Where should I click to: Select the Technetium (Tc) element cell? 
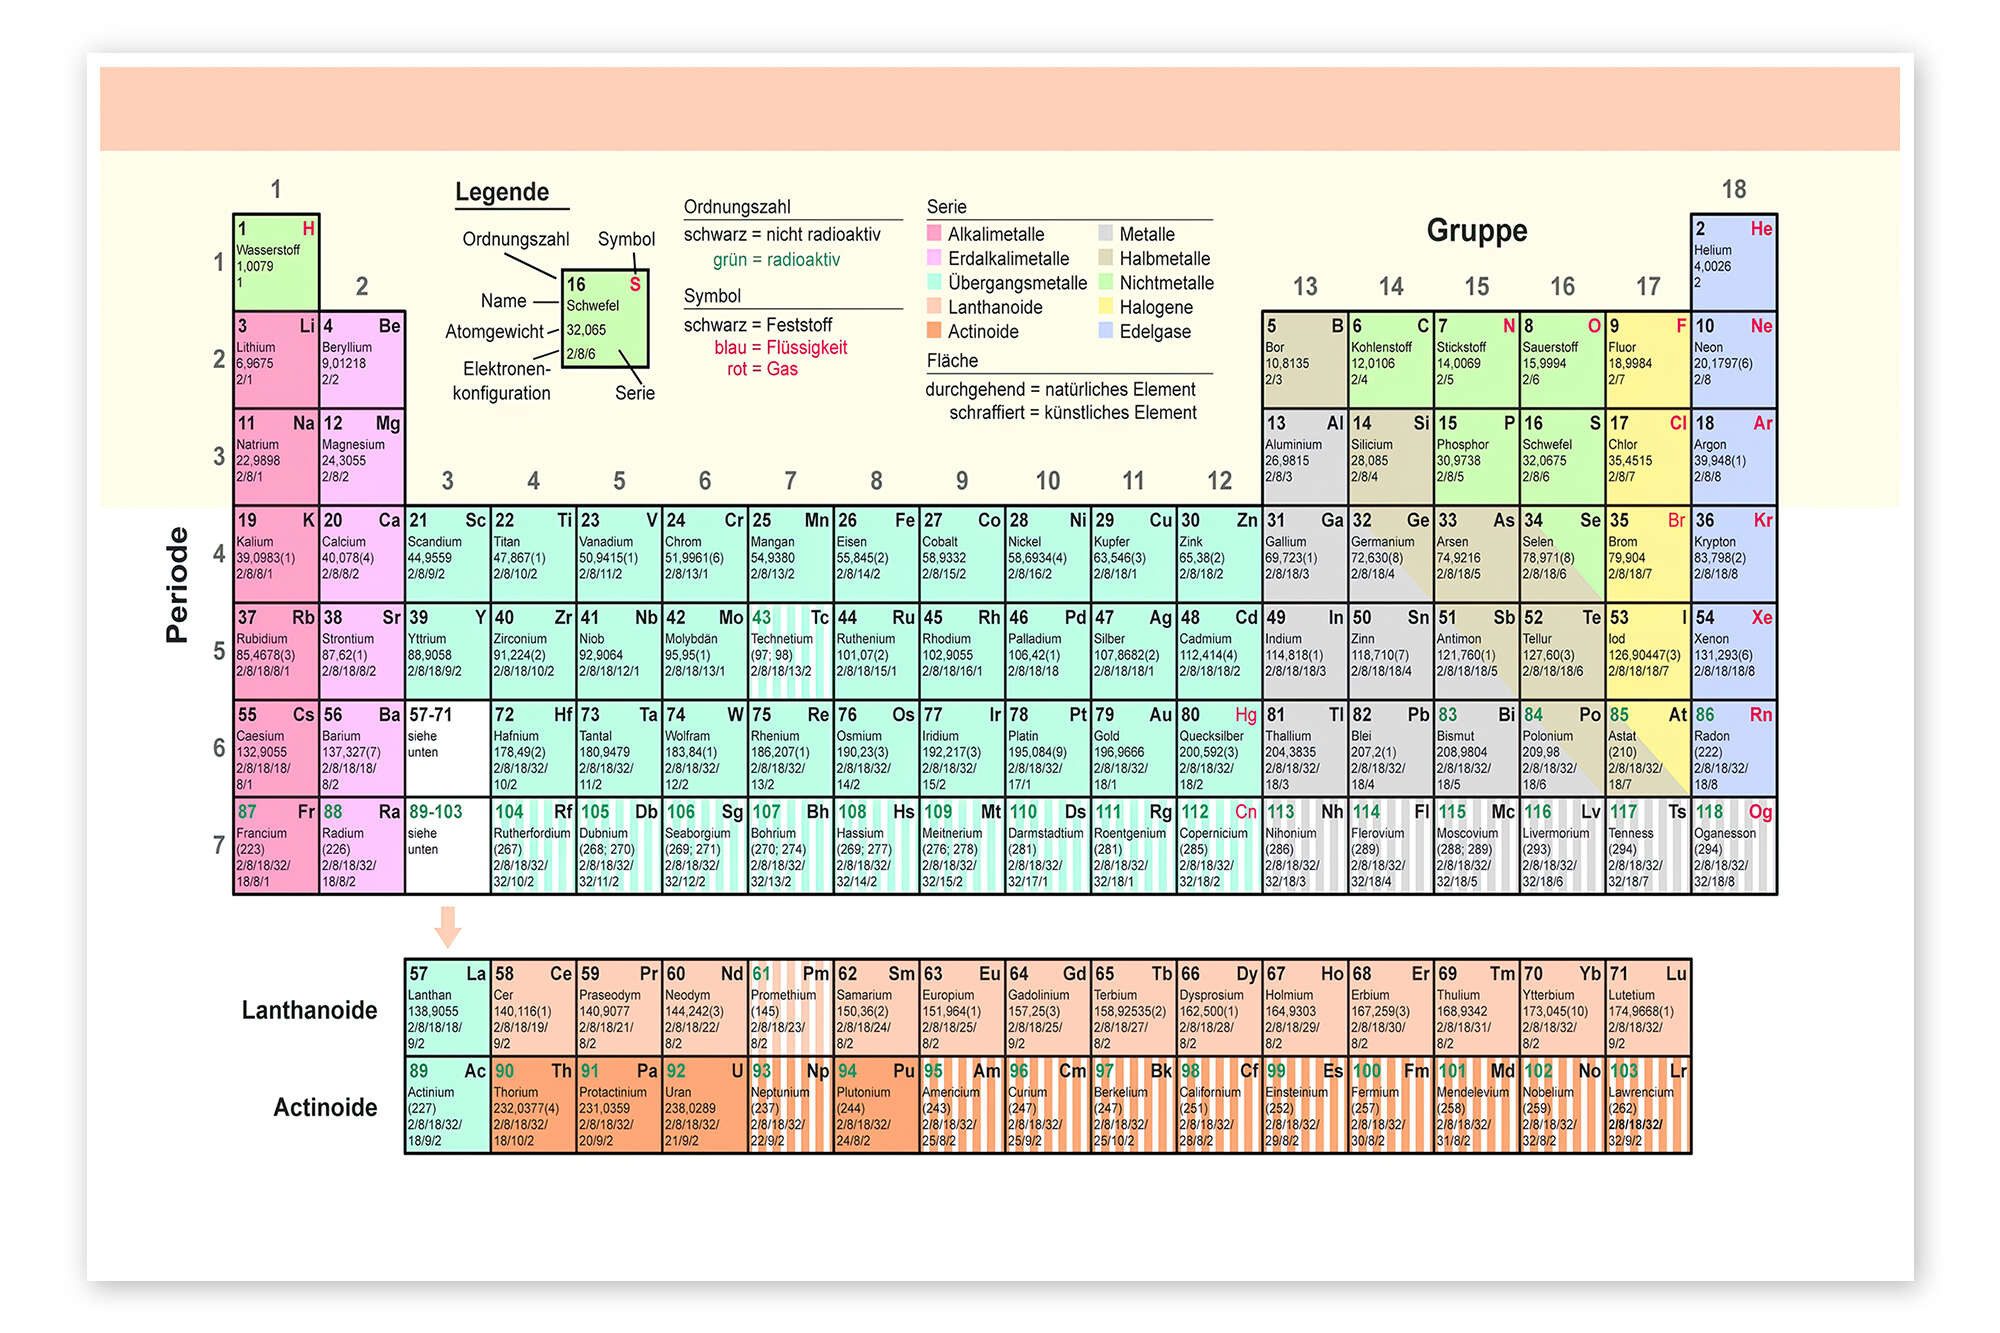[790, 650]
